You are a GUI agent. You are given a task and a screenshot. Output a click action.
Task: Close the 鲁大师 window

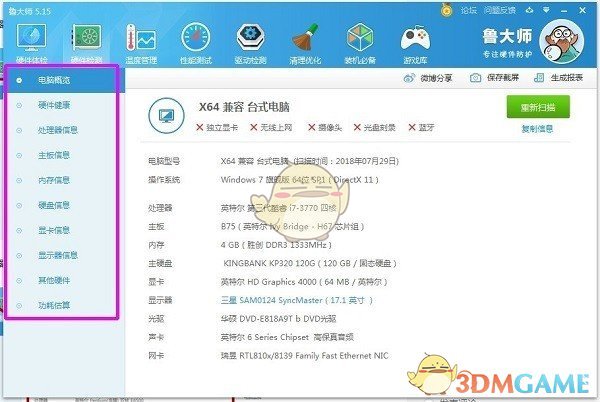click(582, 10)
